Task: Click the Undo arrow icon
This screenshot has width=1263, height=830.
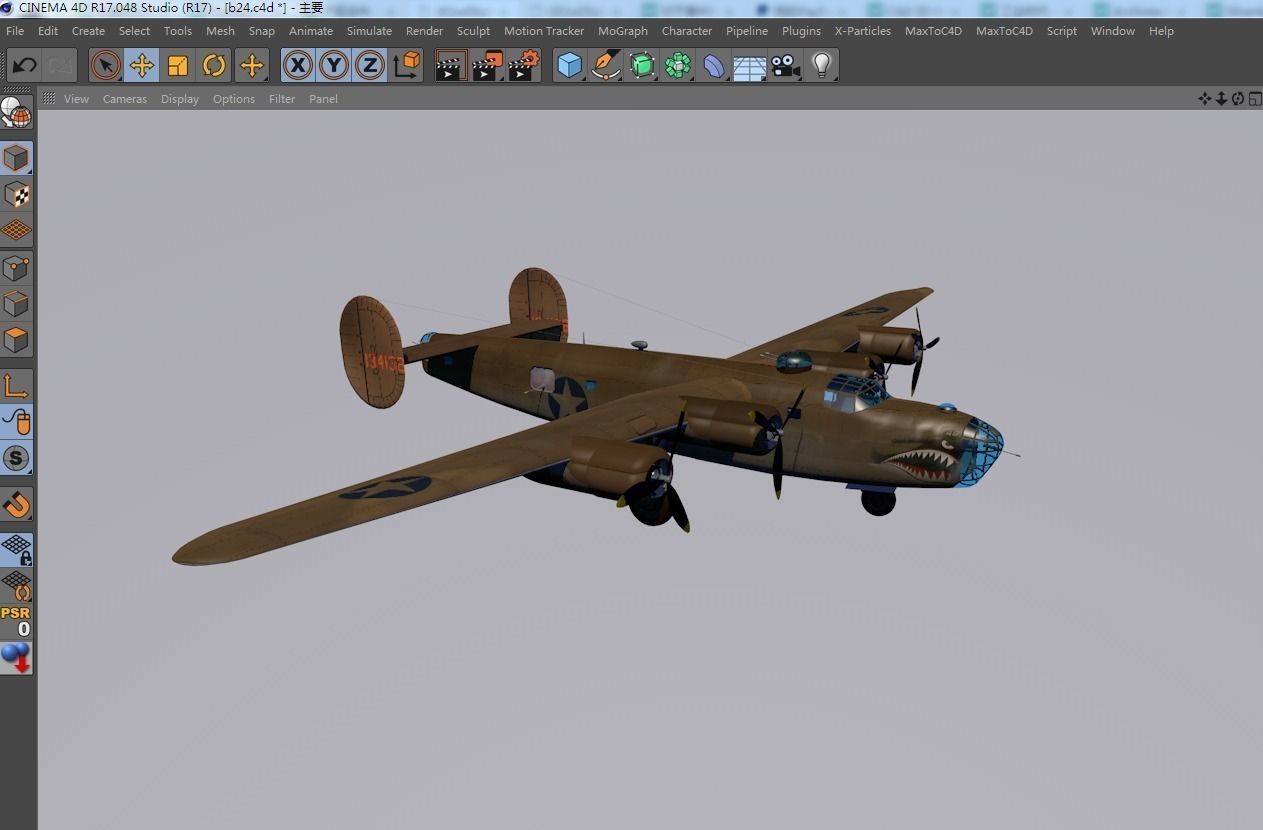Action: [x=24, y=66]
